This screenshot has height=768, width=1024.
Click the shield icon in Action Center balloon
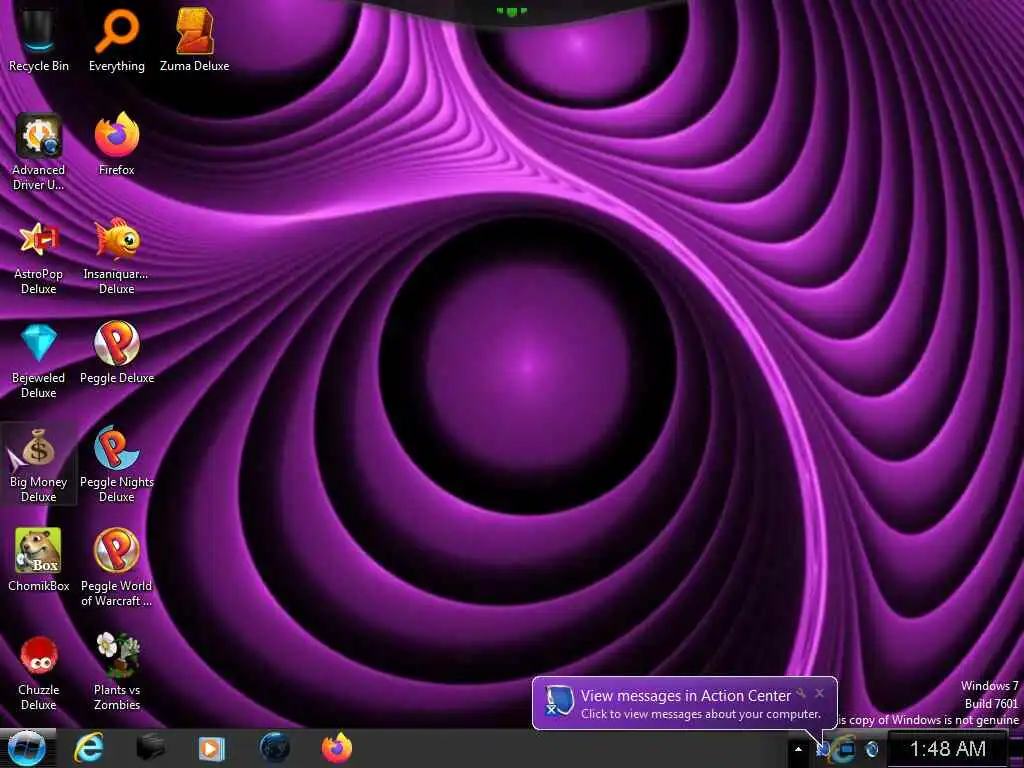558,701
